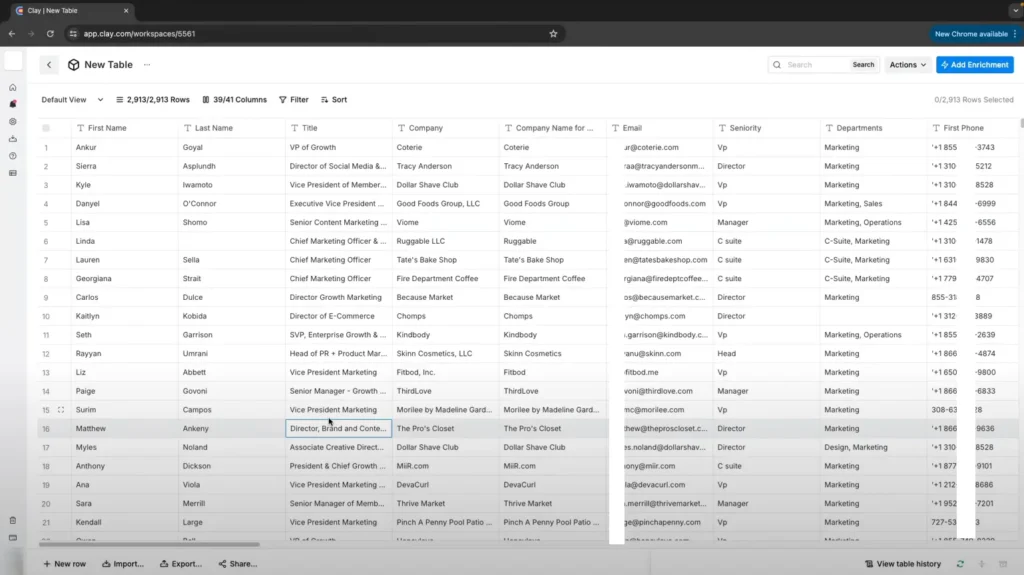Open the Export menu

click(x=181, y=564)
